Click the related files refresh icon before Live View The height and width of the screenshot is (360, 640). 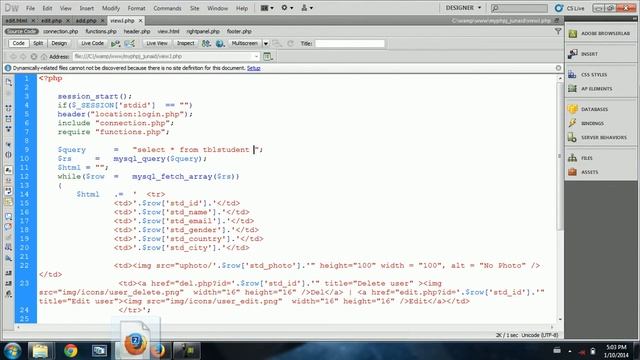tap(129, 43)
